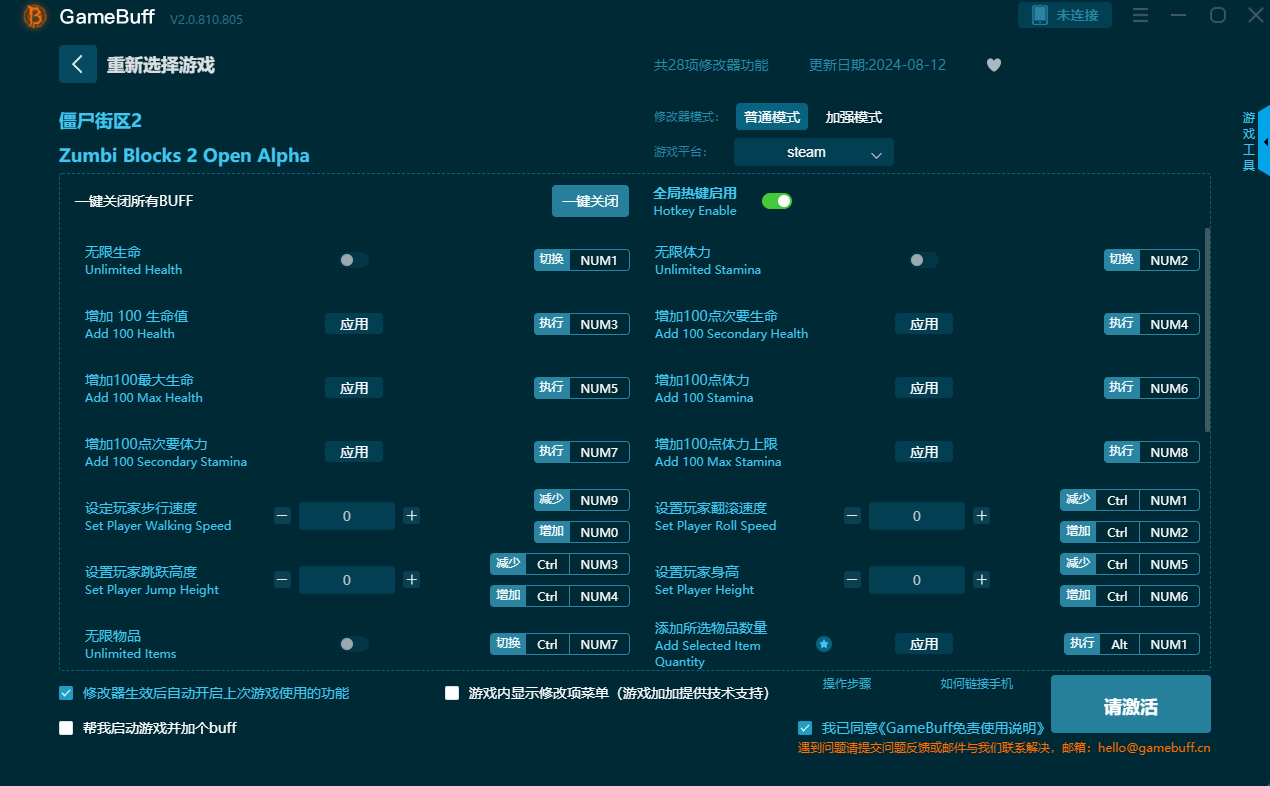Toggle Unlimited Health switch
Screen dimensions: 1270x786
[x=354, y=260]
